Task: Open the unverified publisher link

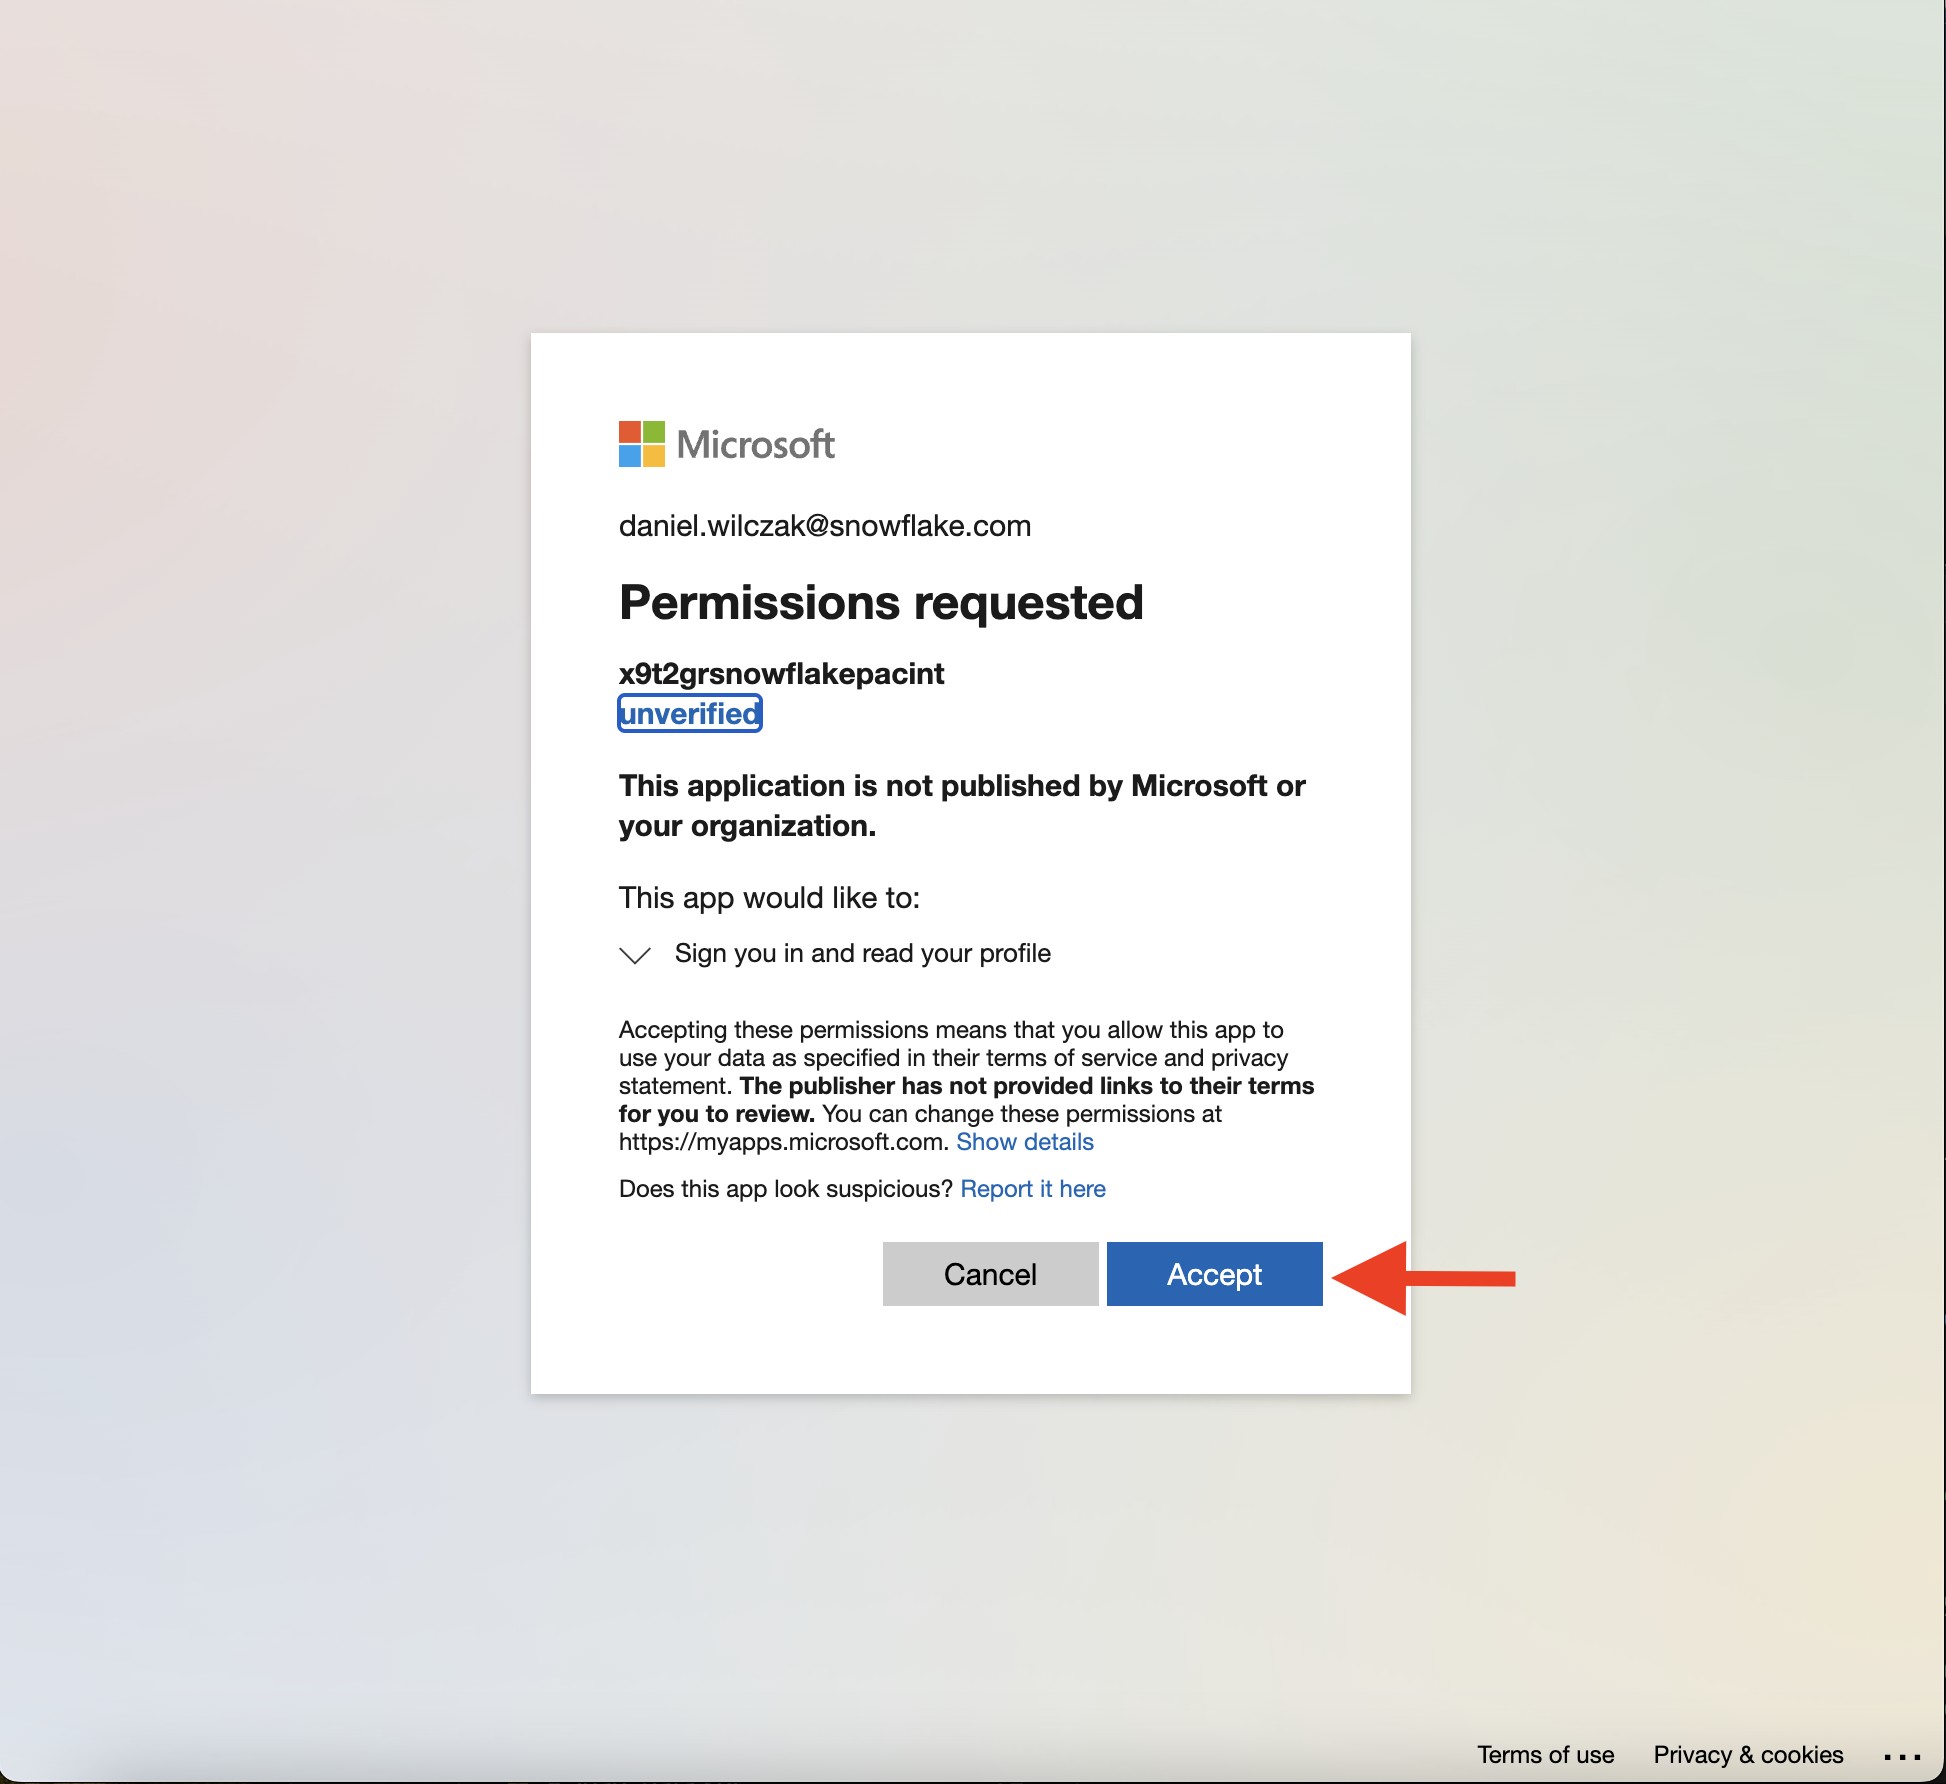Action: pos(690,713)
